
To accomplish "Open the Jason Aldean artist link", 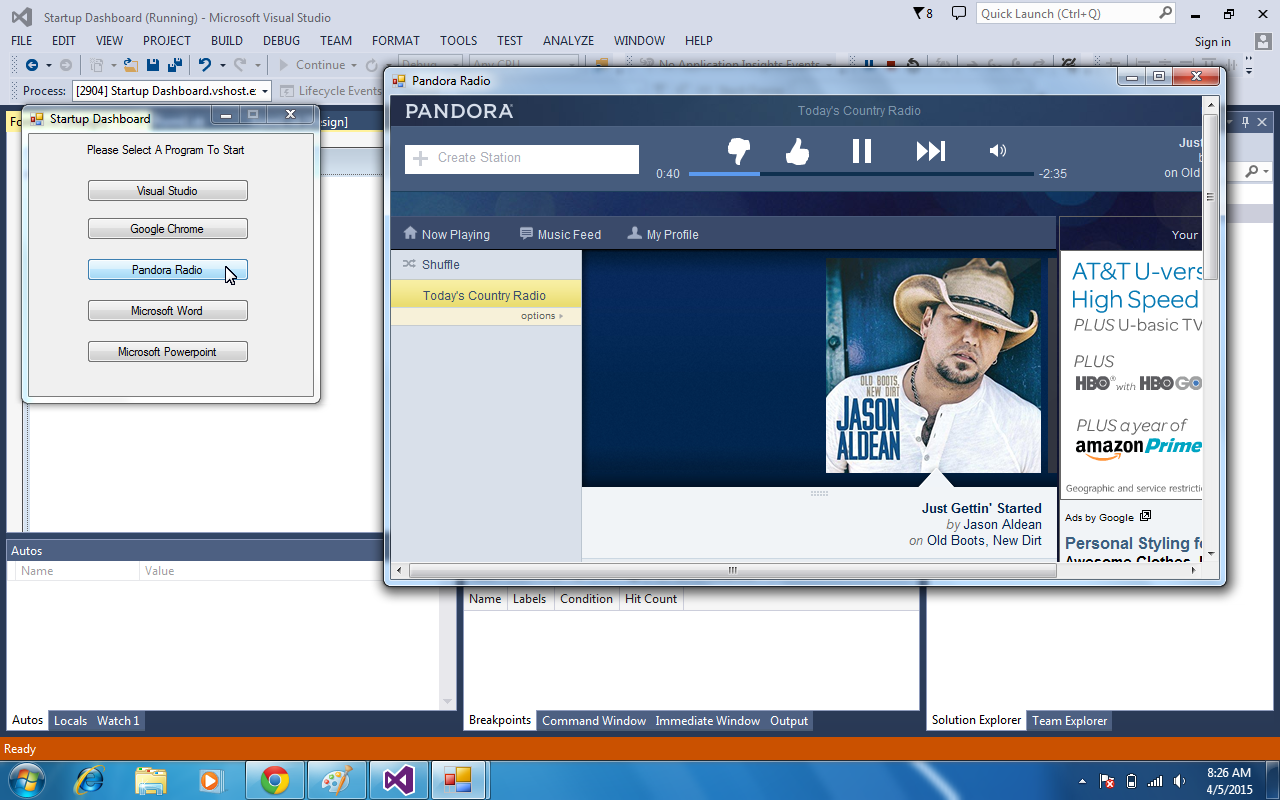I will tap(1002, 524).
